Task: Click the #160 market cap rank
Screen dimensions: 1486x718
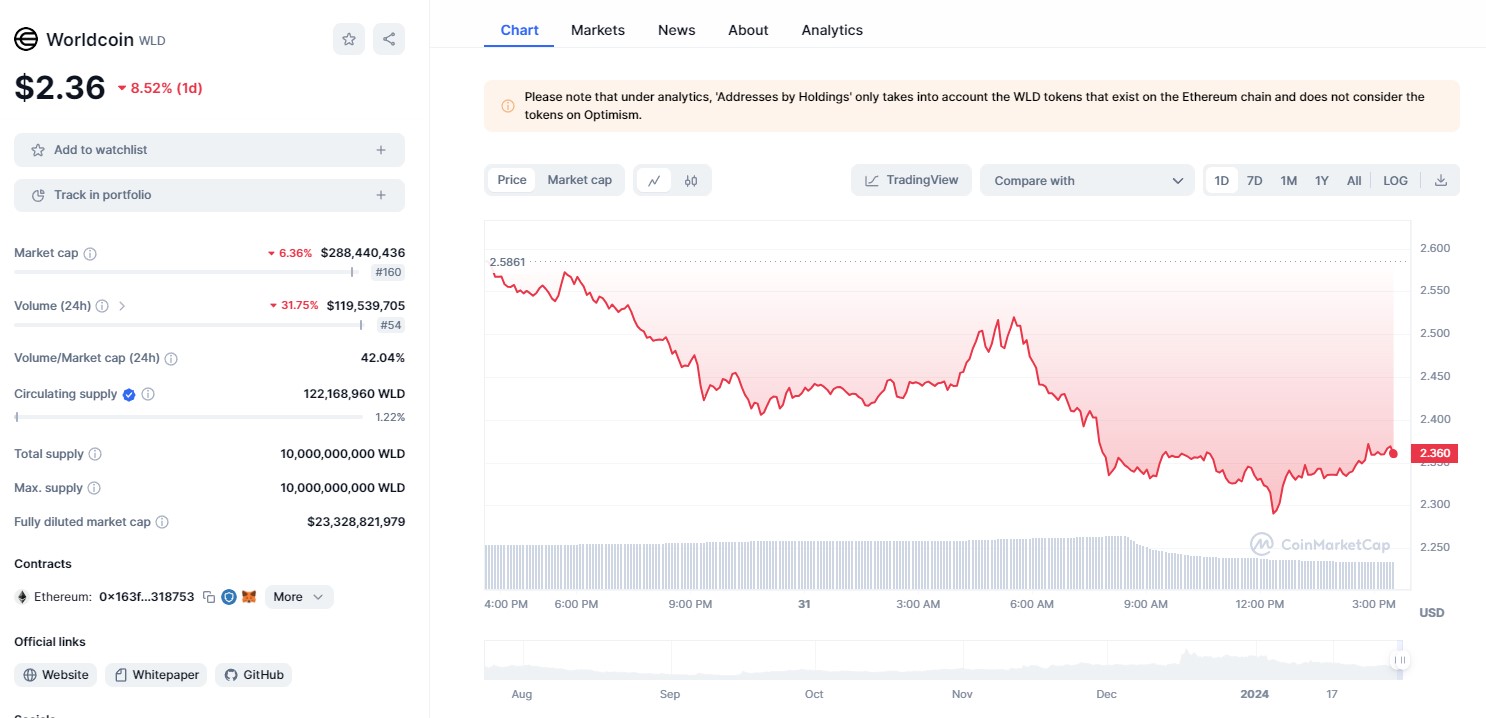Action: point(388,273)
